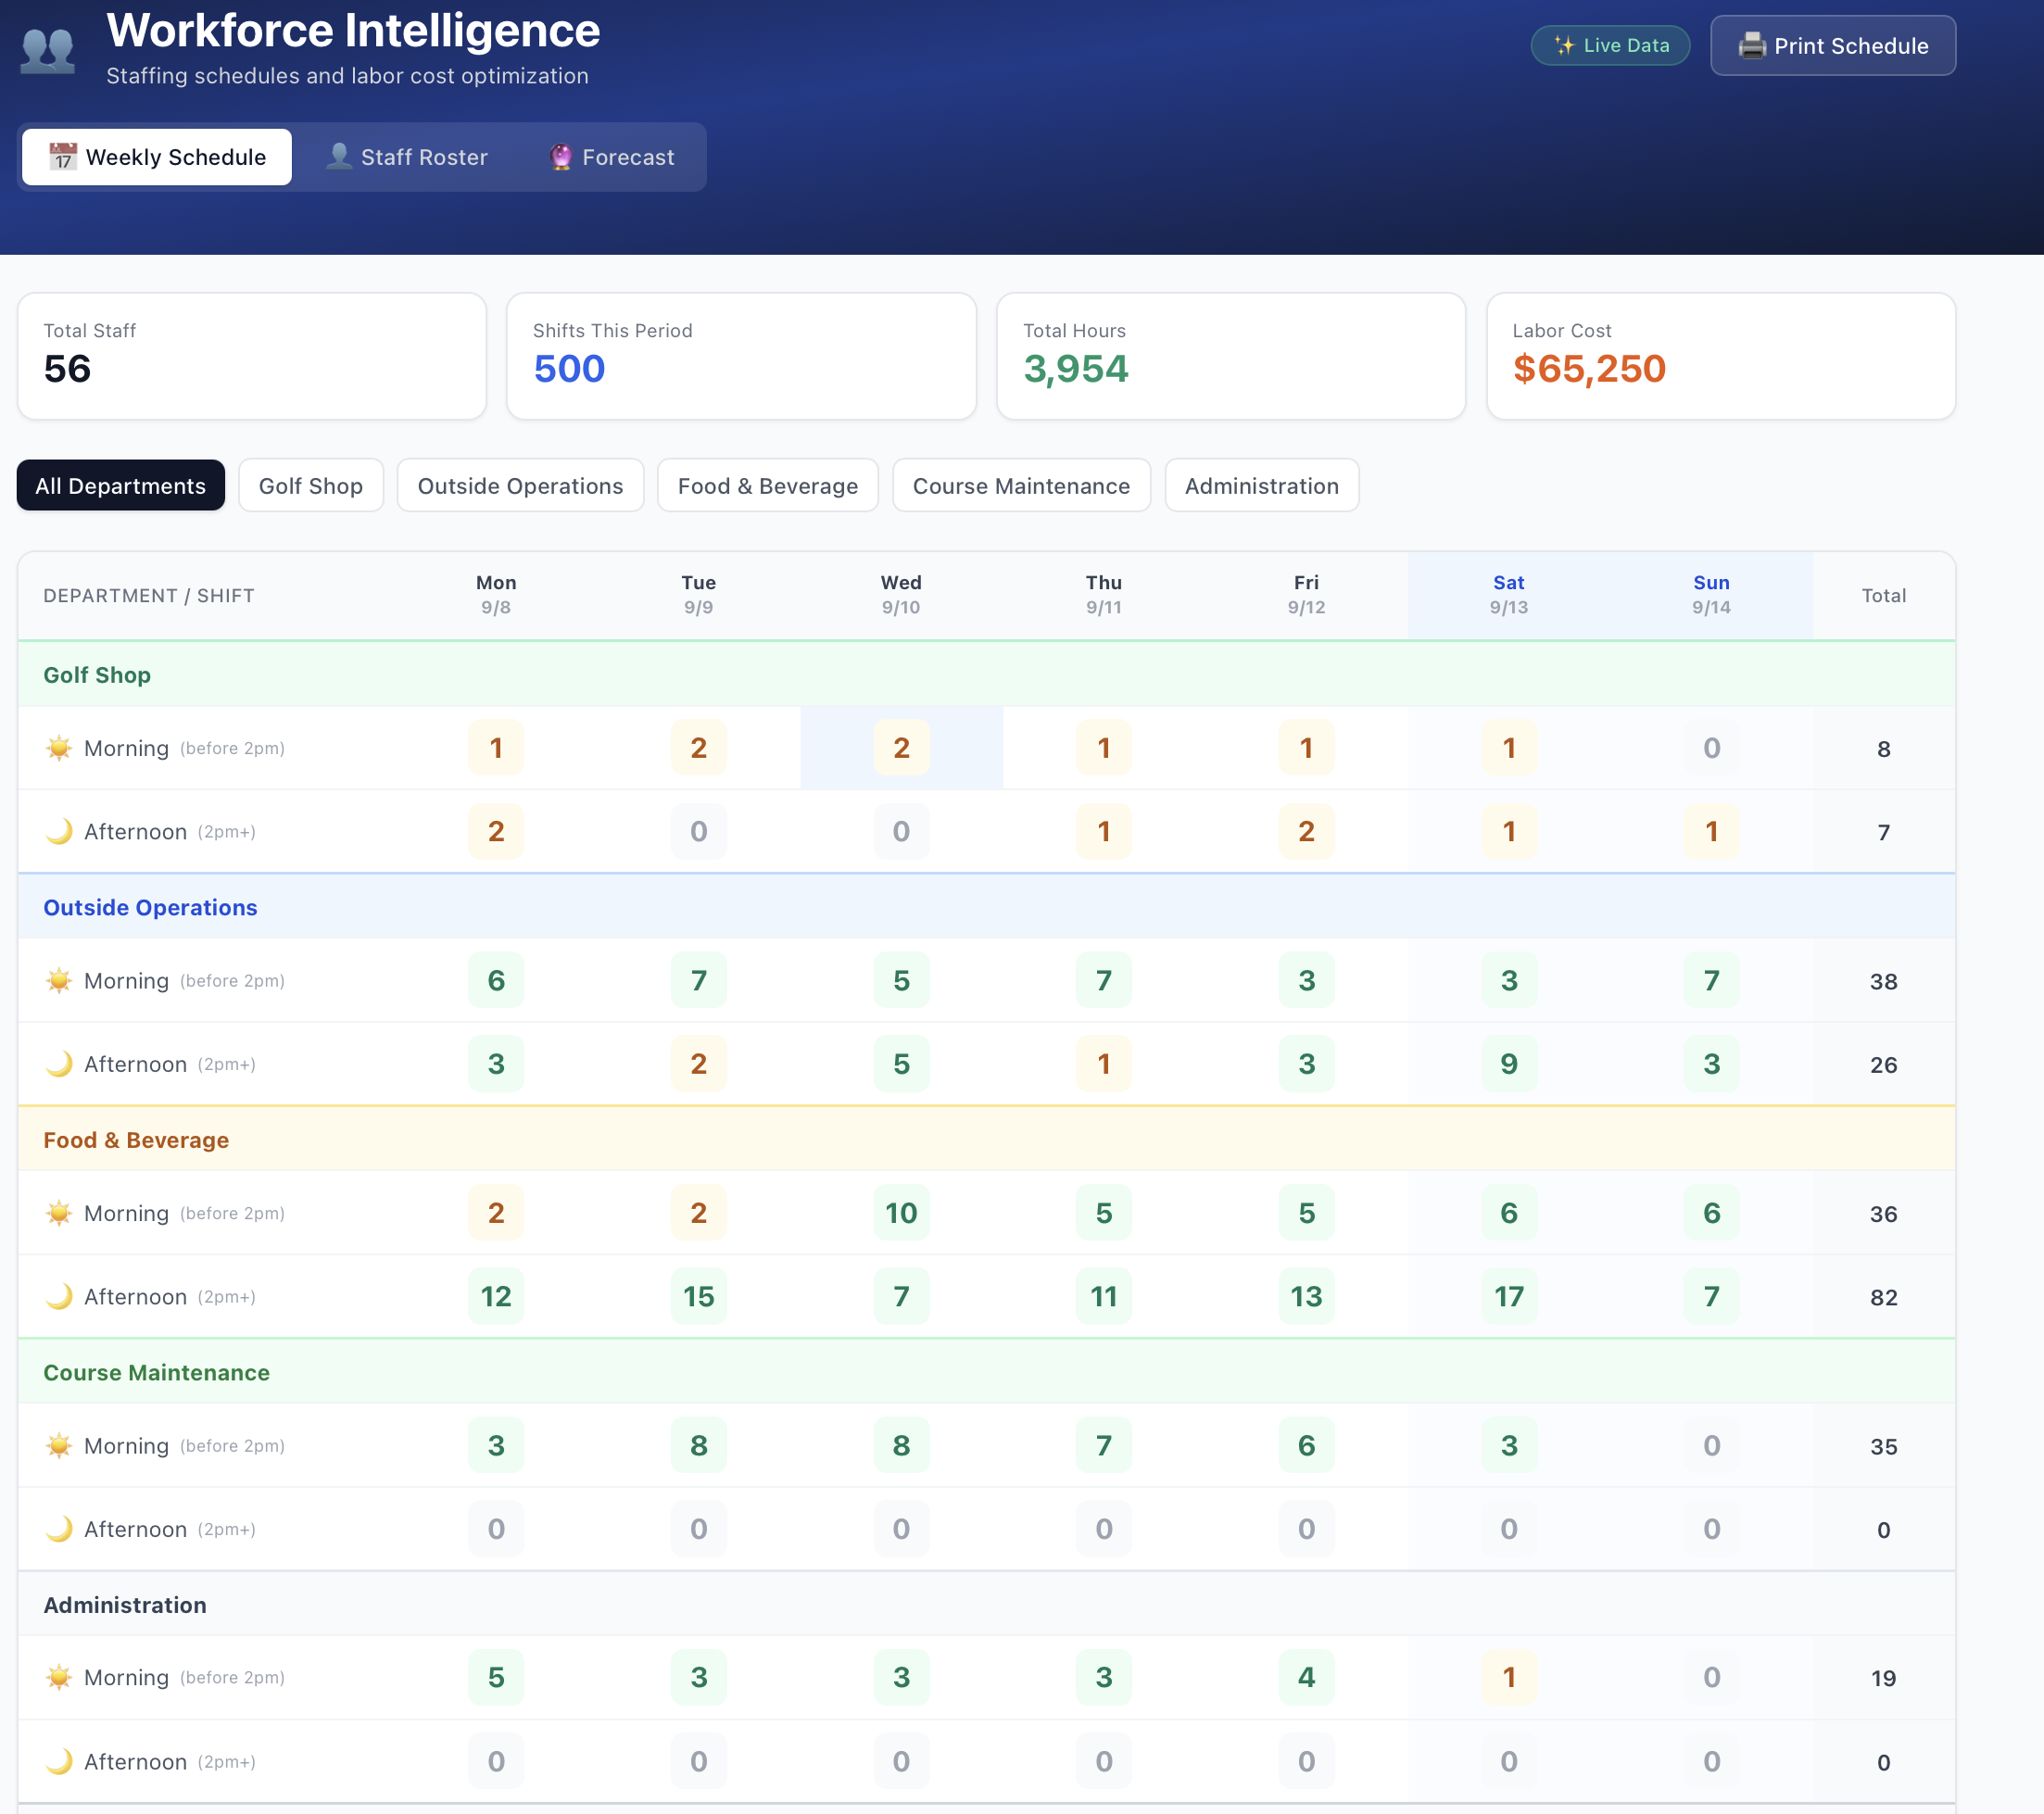Select the Sat 9/13 column header
This screenshot has width=2044, height=1814.
pyautogui.click(x=1508, y=594)
